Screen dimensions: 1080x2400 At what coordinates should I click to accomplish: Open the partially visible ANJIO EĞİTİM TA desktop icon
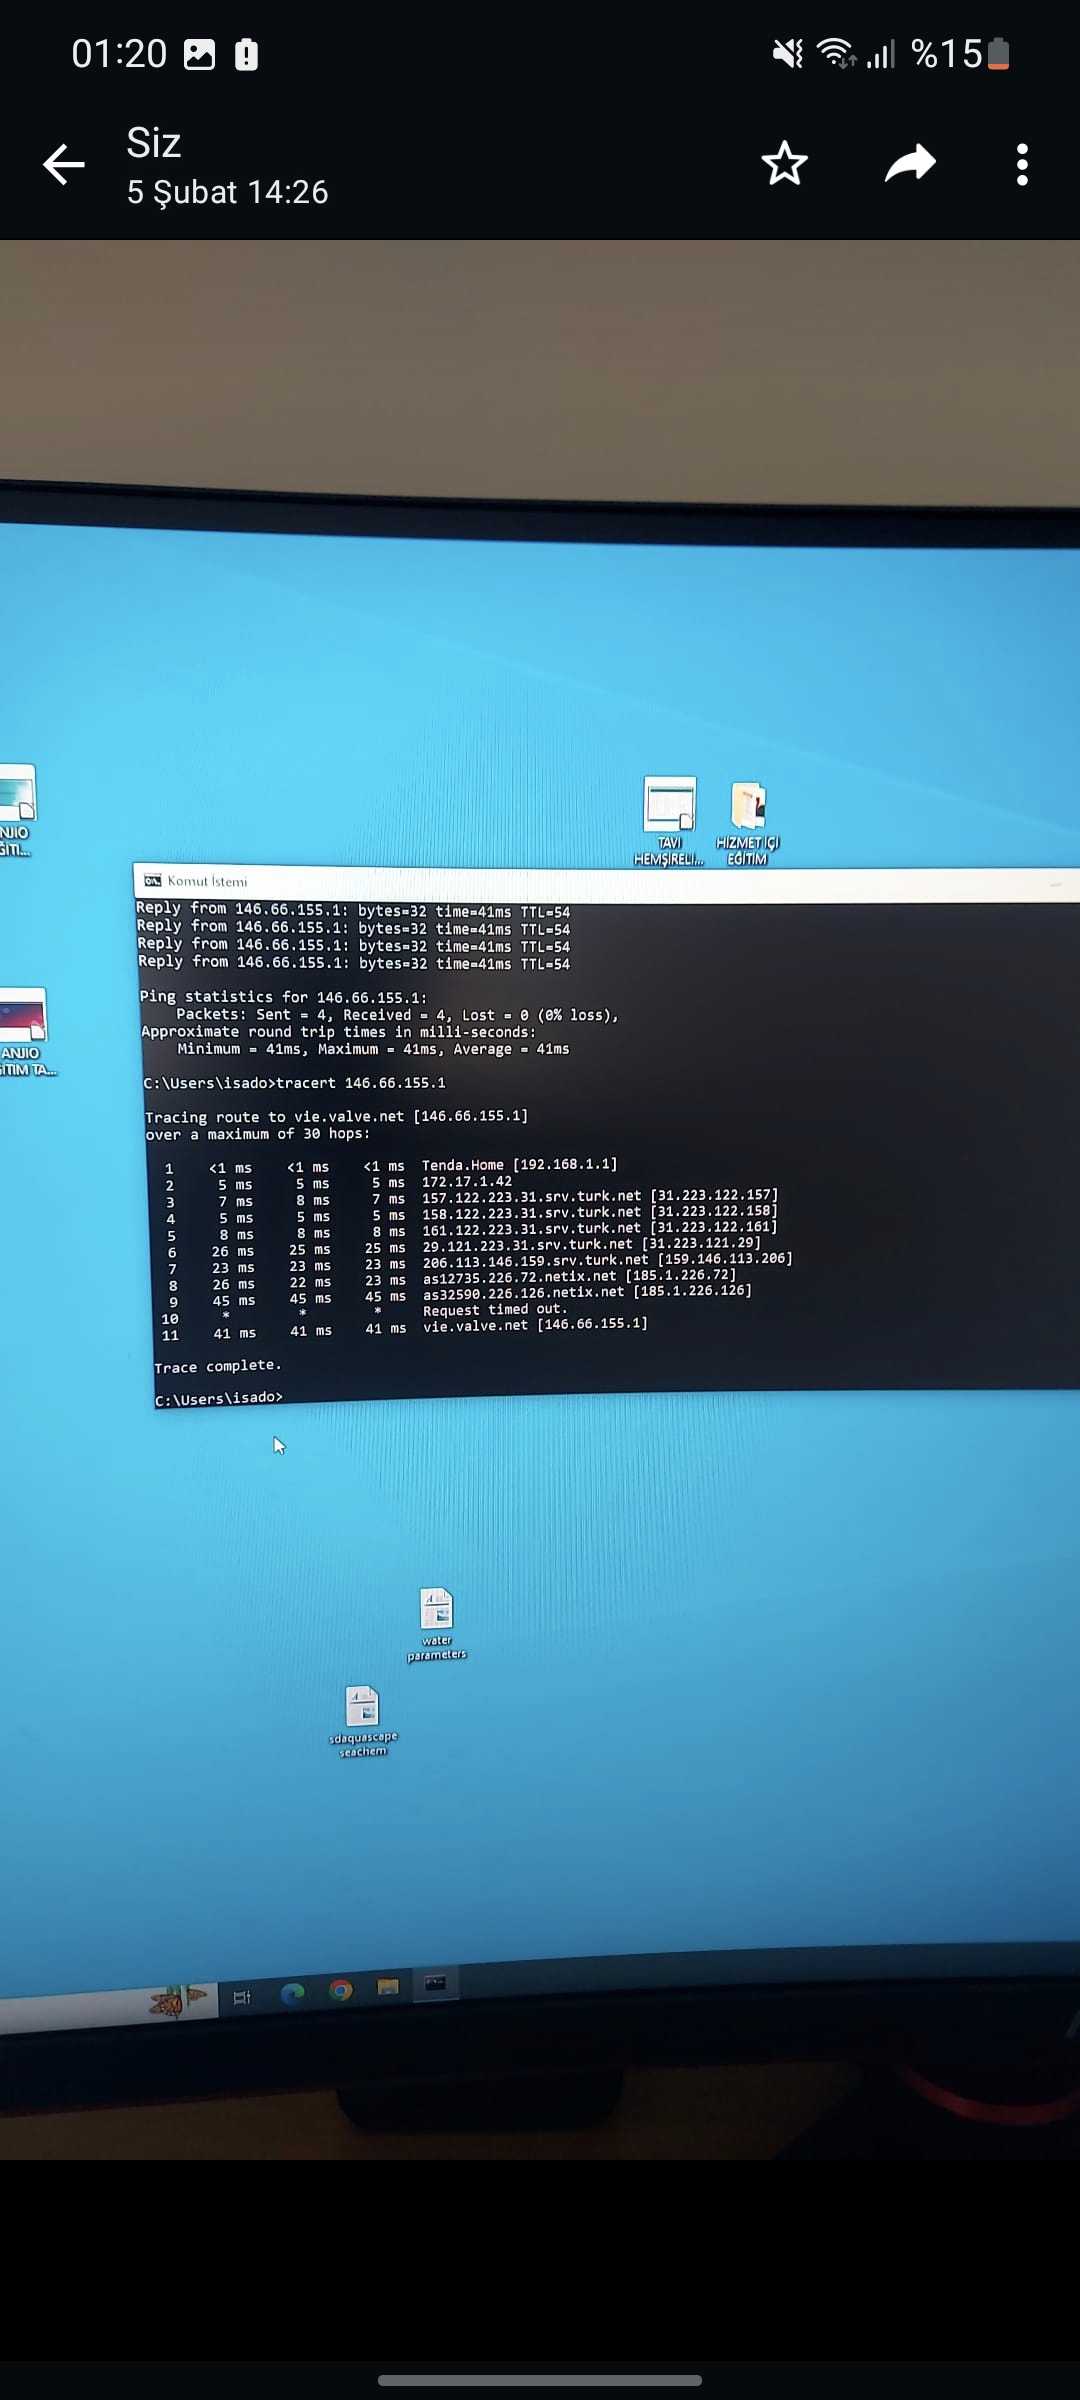point(25,1031)
